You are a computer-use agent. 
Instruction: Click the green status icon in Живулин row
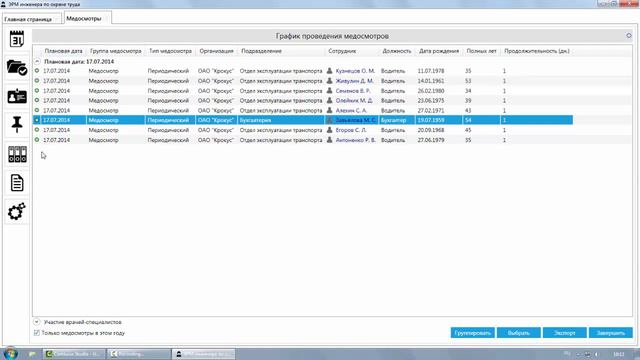[x=37, y=81]
